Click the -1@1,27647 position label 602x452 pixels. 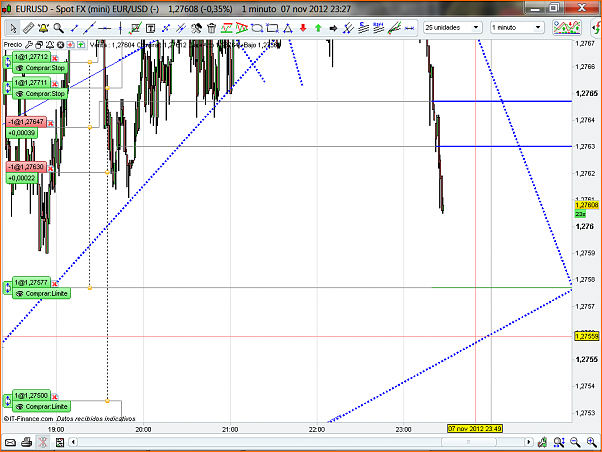tap(26, 122)
